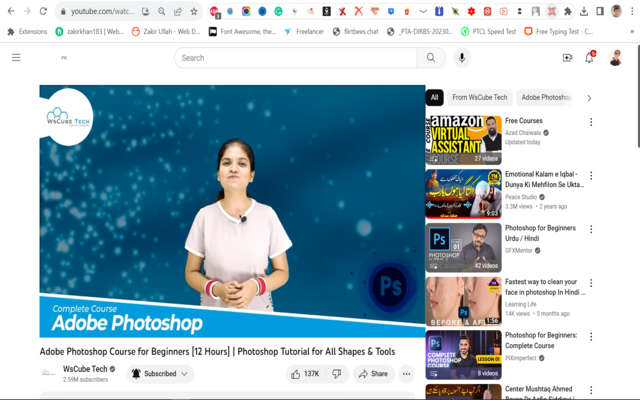Open the Azad Chaiwala channel name
The image size is (640, 400).
(523, 133)
